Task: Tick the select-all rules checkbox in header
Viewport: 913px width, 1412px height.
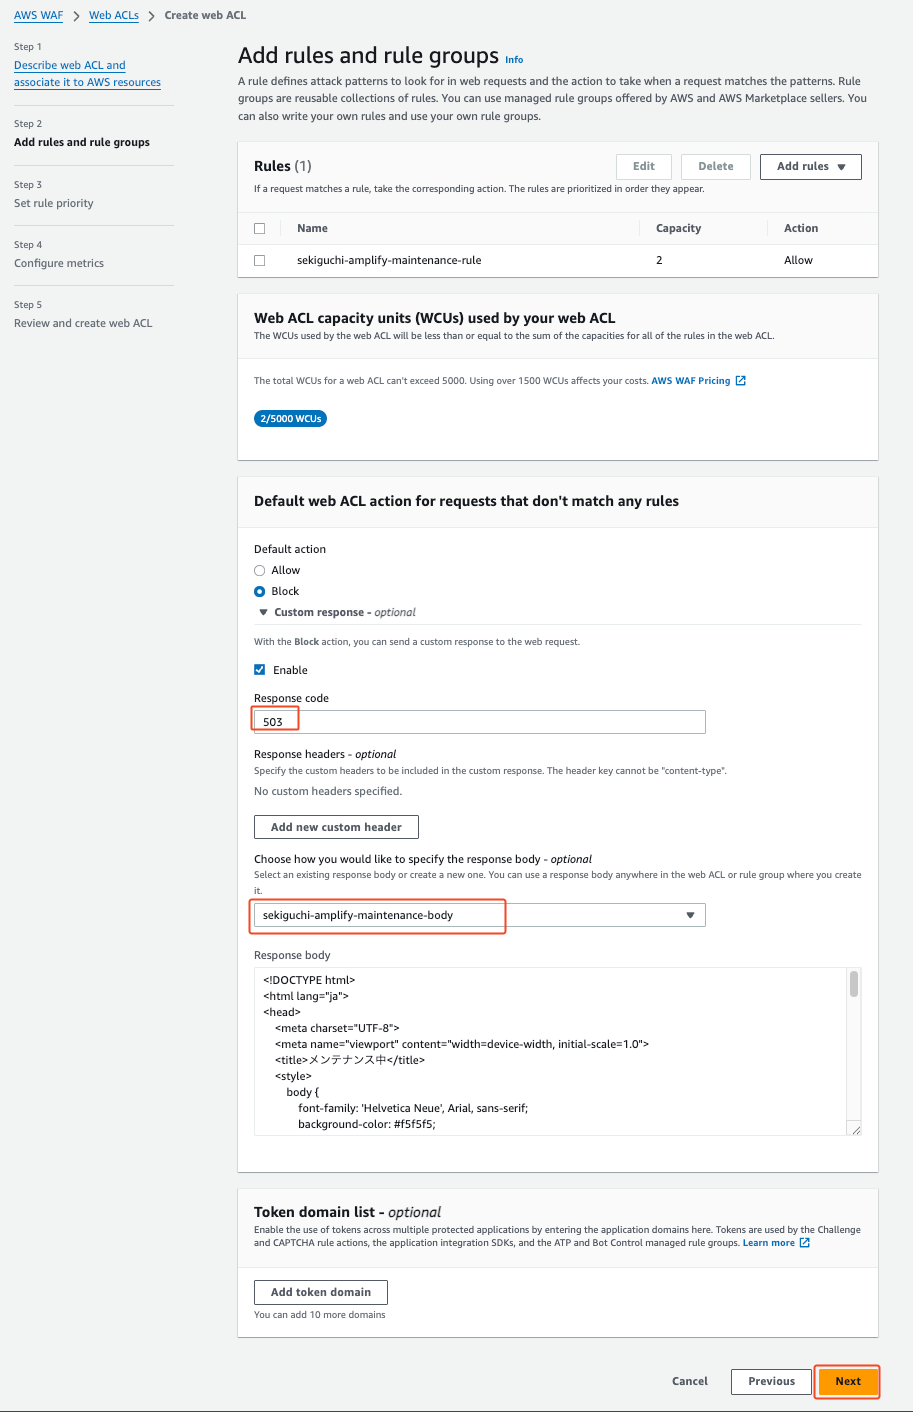Action: click(260, 228)
